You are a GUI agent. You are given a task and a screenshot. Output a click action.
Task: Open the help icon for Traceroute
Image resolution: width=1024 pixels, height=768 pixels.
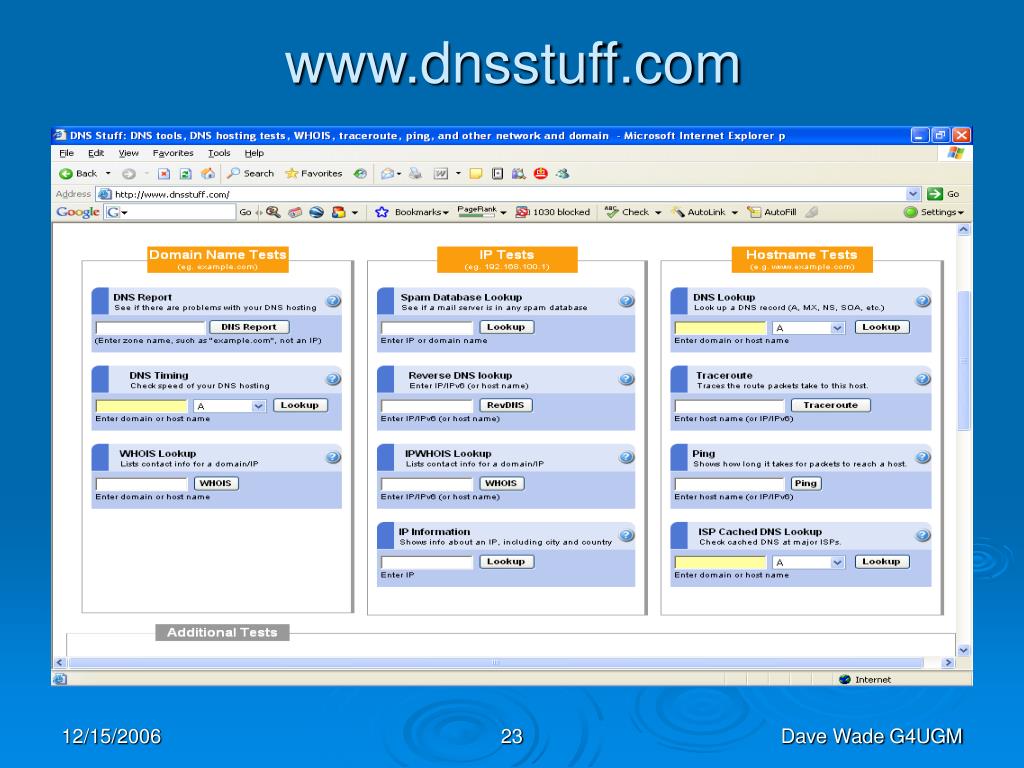pyautogui.click(x=923, y=379)
